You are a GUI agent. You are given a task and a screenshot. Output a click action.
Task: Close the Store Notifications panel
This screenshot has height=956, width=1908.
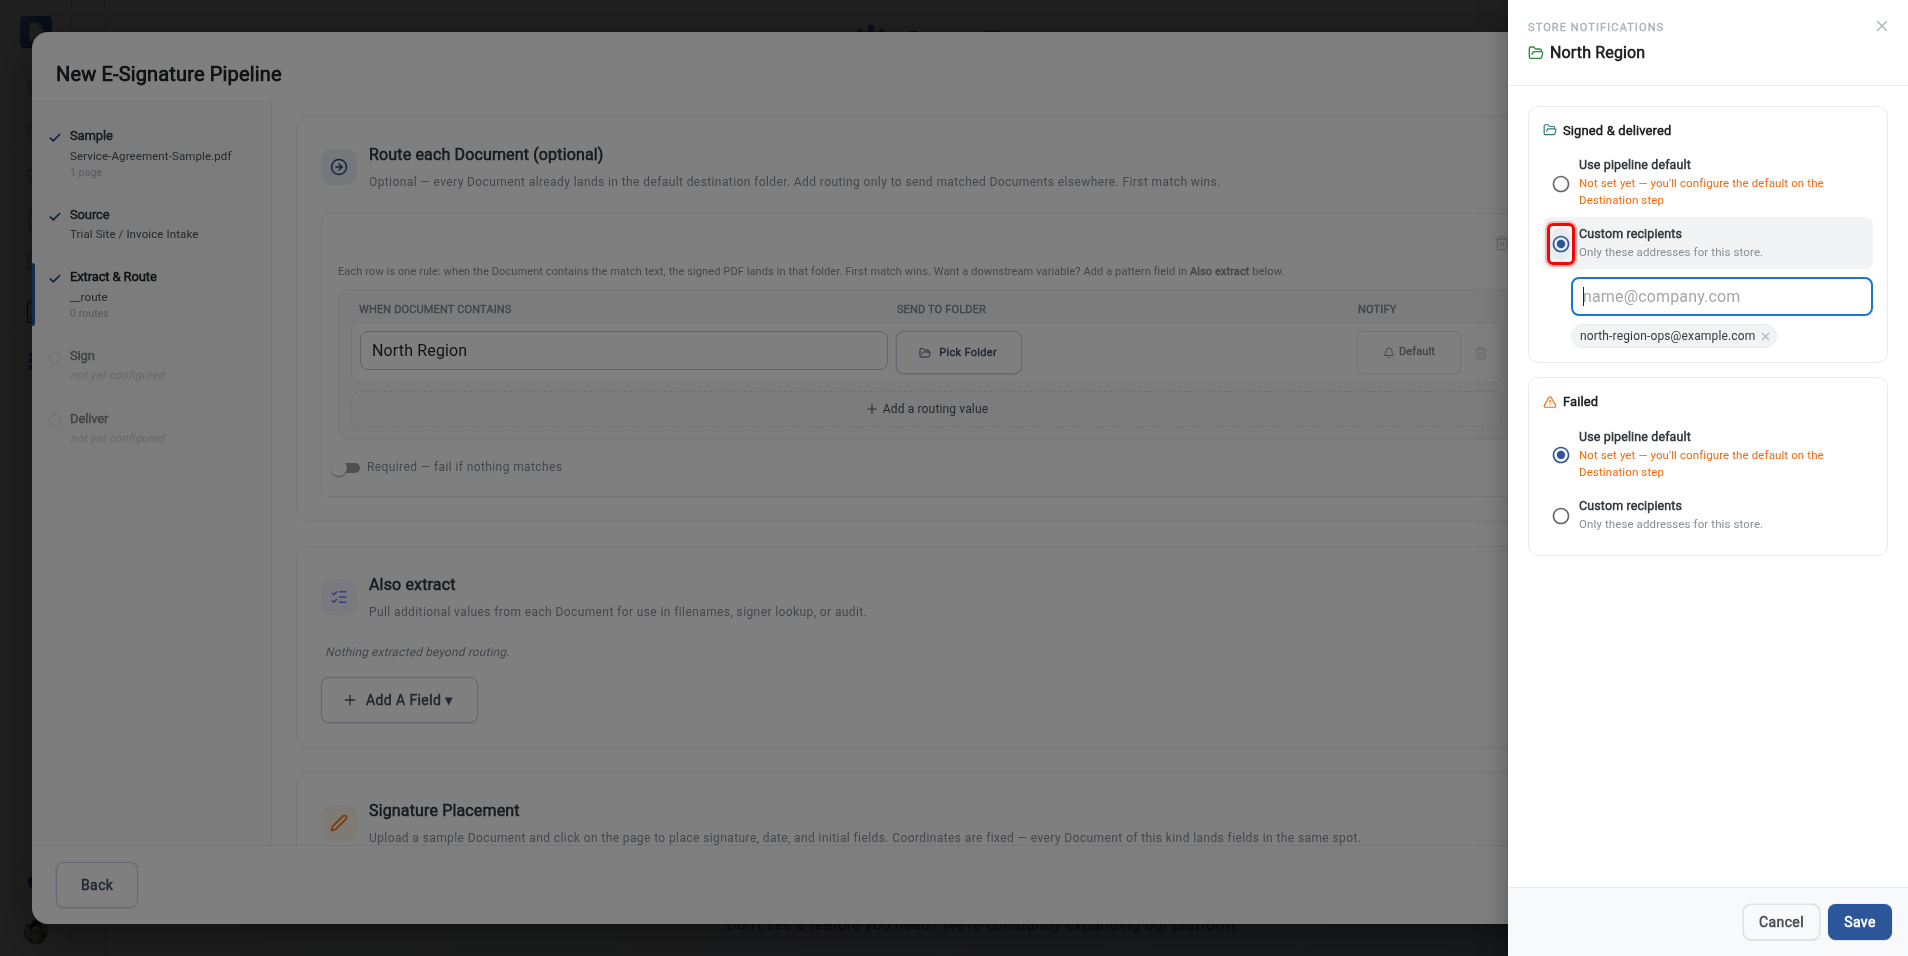pyautogui.click(x=1881, y=27)
